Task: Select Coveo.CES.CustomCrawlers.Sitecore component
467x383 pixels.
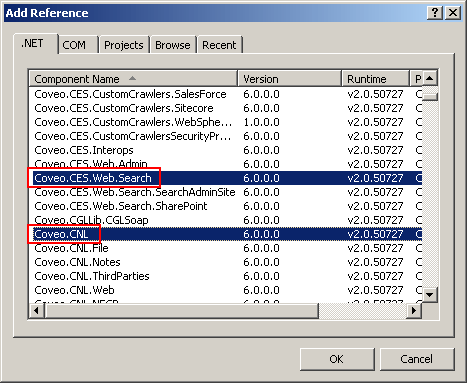Action: [226, 108]
